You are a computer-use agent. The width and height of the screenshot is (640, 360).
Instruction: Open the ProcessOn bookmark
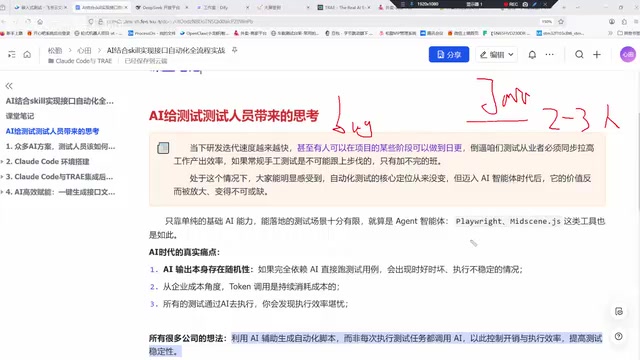152,33
